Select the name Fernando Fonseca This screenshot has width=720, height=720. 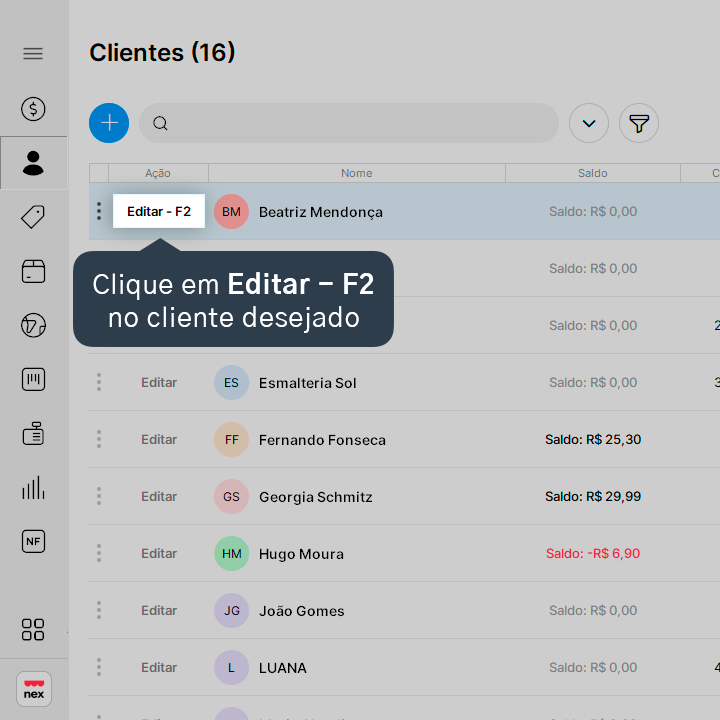pyautogui.click(x=322, y=440)
